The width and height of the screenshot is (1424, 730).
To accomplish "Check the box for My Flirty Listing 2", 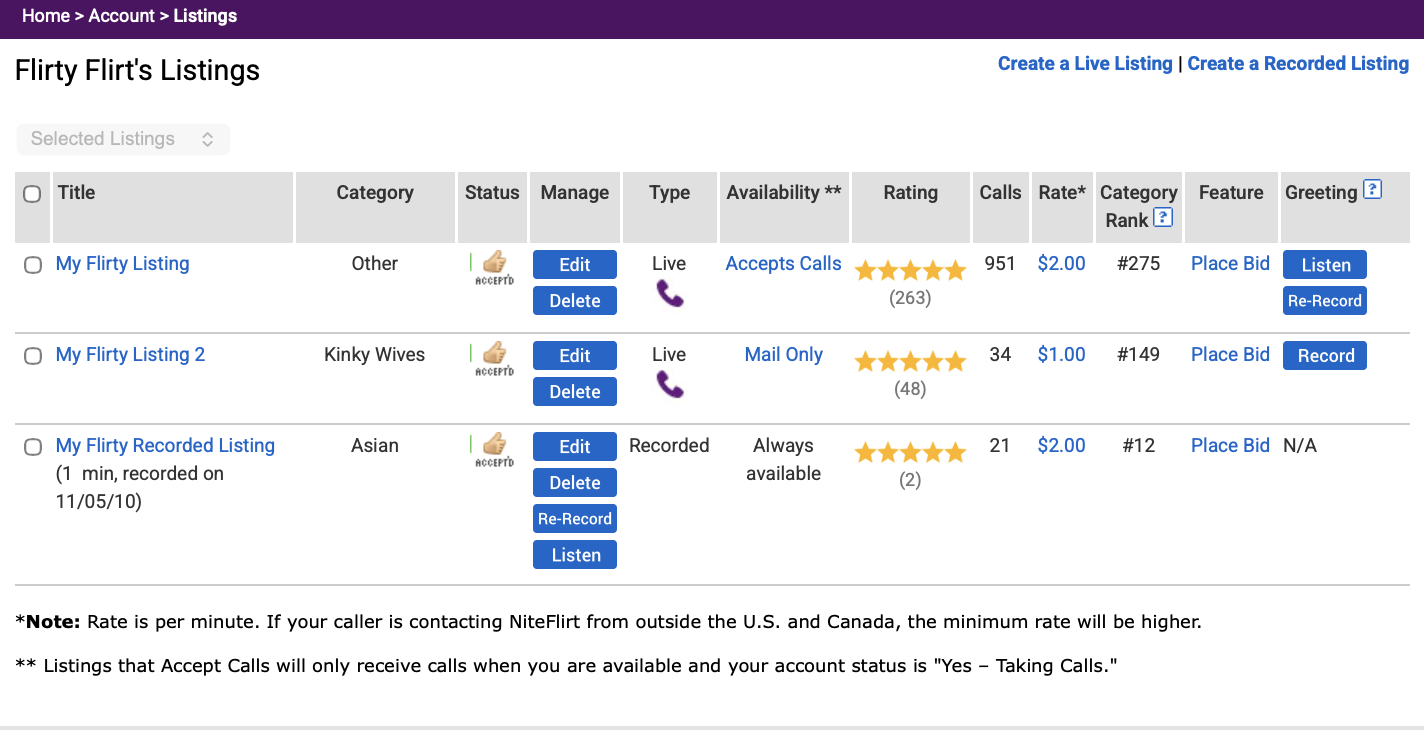I will pyautogui.click(x=33, y=356).
